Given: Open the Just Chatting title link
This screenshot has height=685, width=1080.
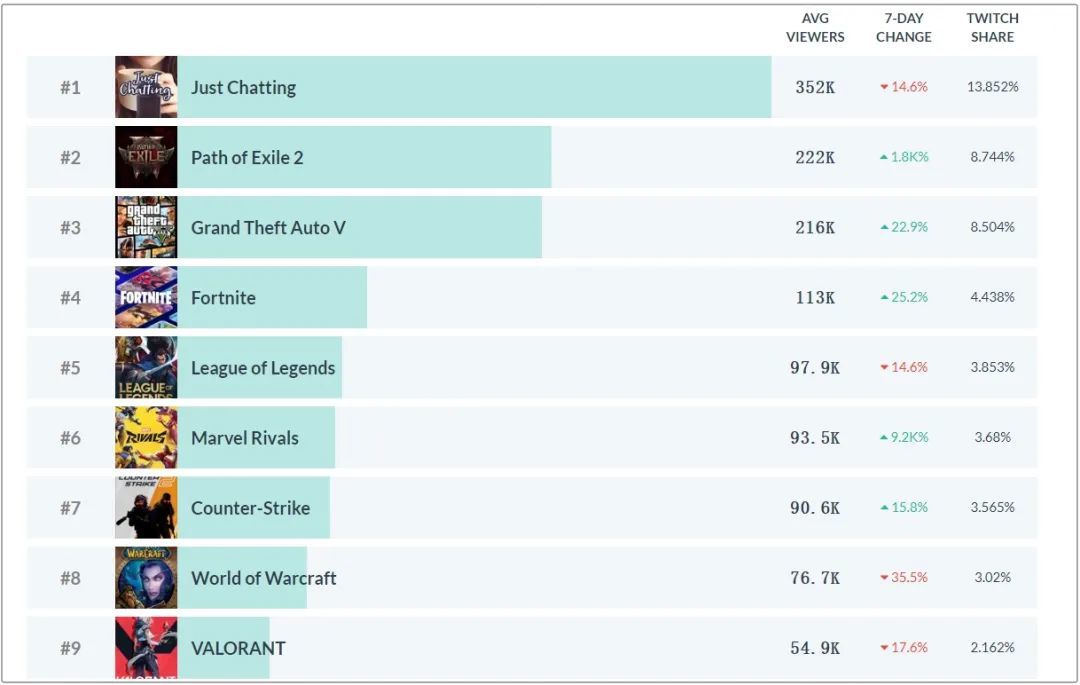Looking at the screenshot, I should 243,87.
